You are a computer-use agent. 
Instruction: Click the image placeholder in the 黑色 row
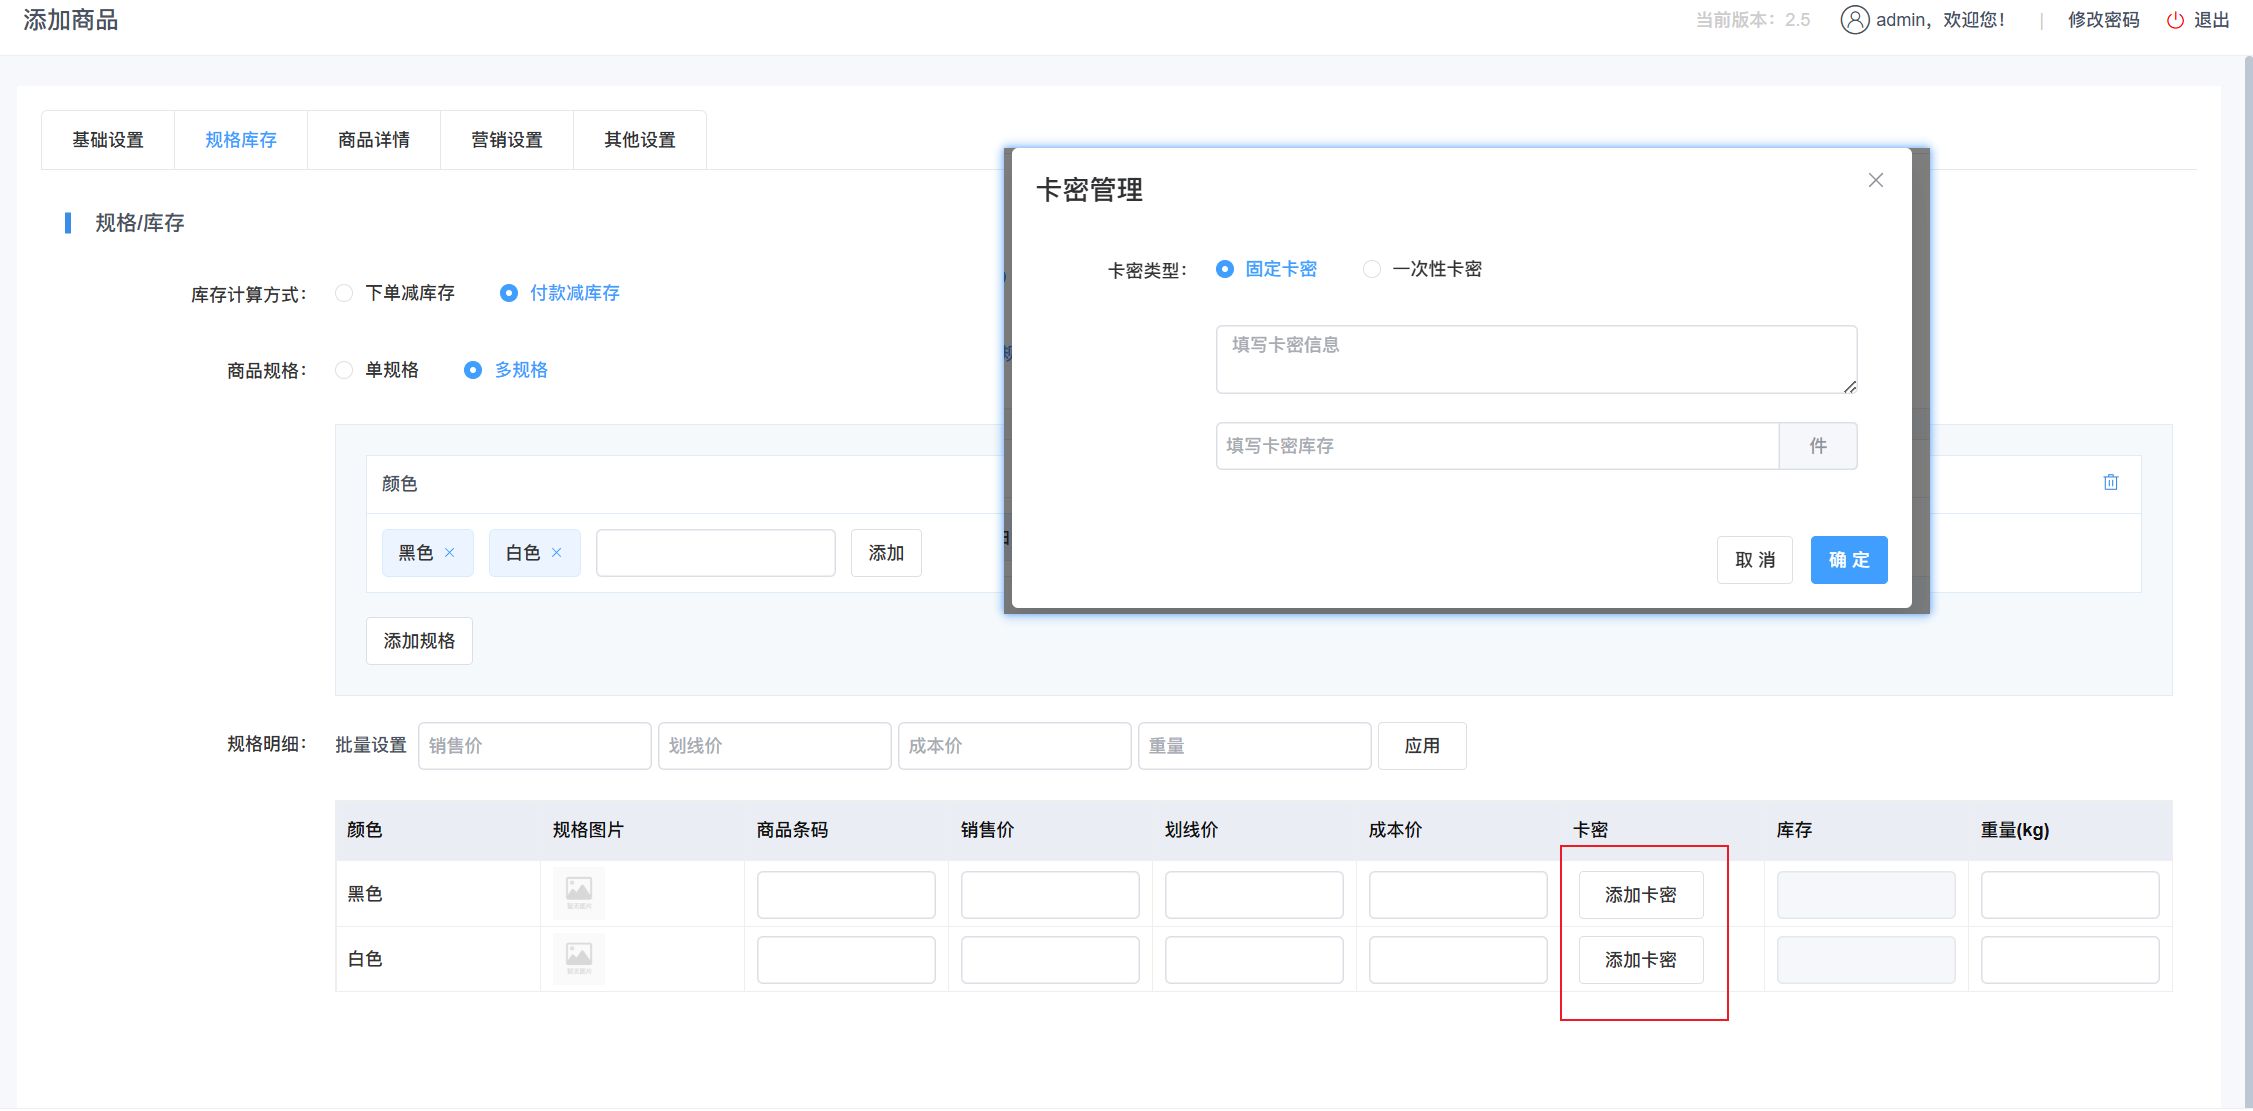579,892
